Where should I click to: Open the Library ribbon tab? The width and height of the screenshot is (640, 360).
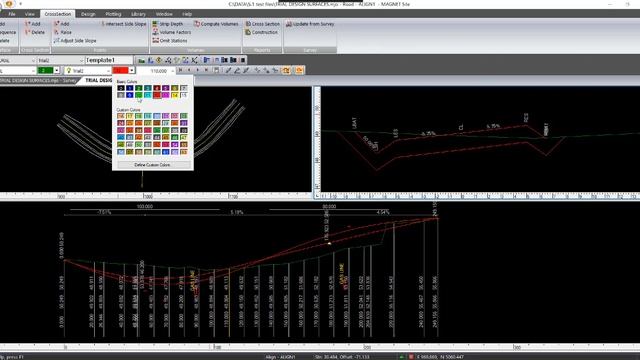tap(138, 14)
